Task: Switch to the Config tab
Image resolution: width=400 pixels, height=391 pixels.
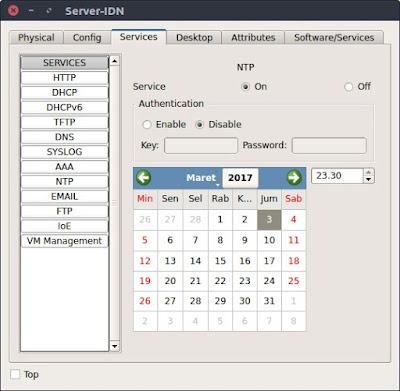Action: pyautogui.click(x=87, y=37)
